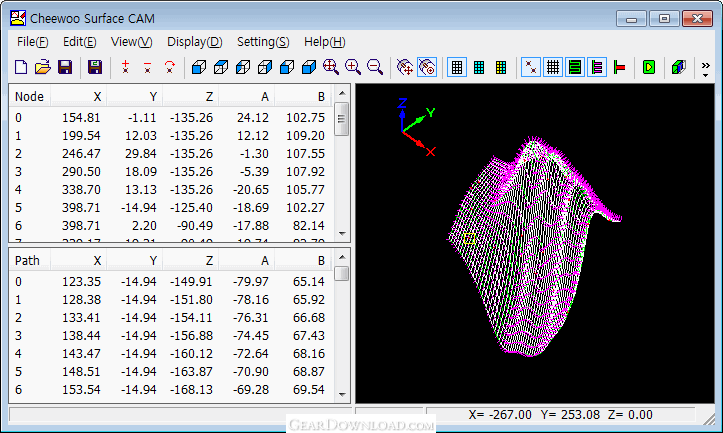Select Path row with X value 123.35
The width and height of the screenshot is (723, 433).
point(172,281)
